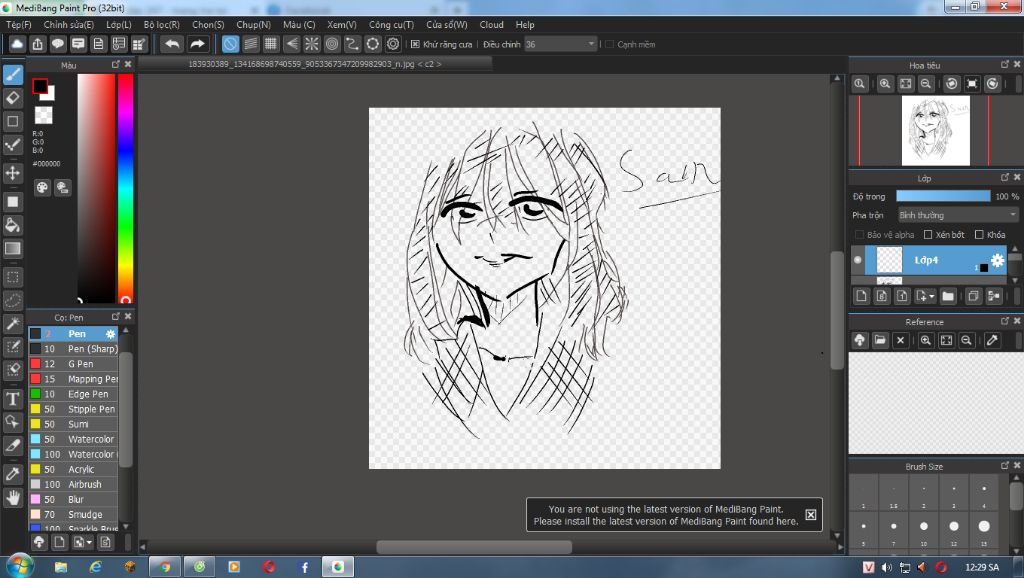Switch to the open jpg document tab

pos(315,64)
